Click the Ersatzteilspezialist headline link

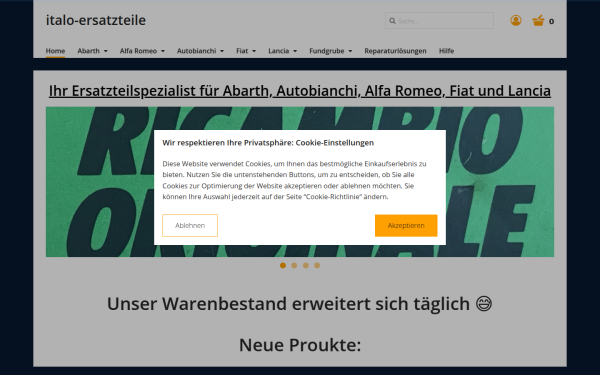point(300,91)
